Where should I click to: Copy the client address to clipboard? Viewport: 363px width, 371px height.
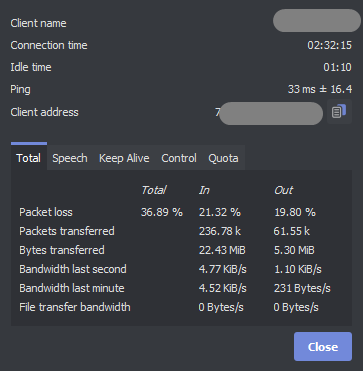pos(339,112)
